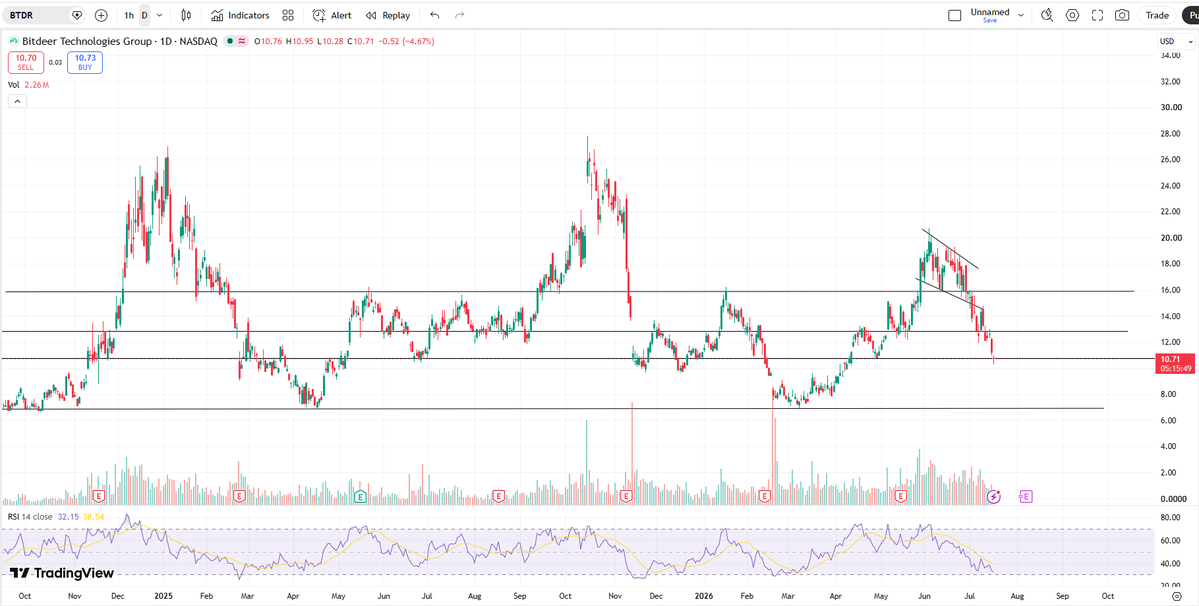This screenshot has height=606, width=1199.
Task: Click the red earnings E marker near March 2025
Action: pos(240,497)
